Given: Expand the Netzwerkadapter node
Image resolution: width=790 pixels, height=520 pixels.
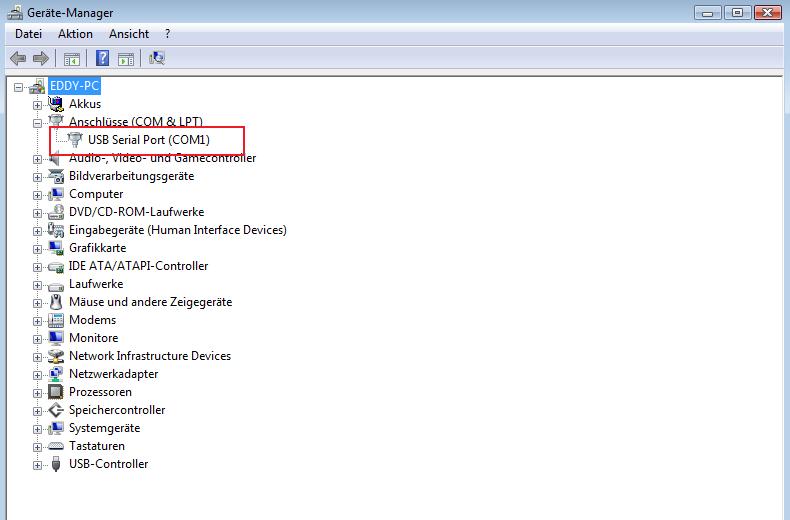Looking at the screenshot, I should click(x=38, y=374).
